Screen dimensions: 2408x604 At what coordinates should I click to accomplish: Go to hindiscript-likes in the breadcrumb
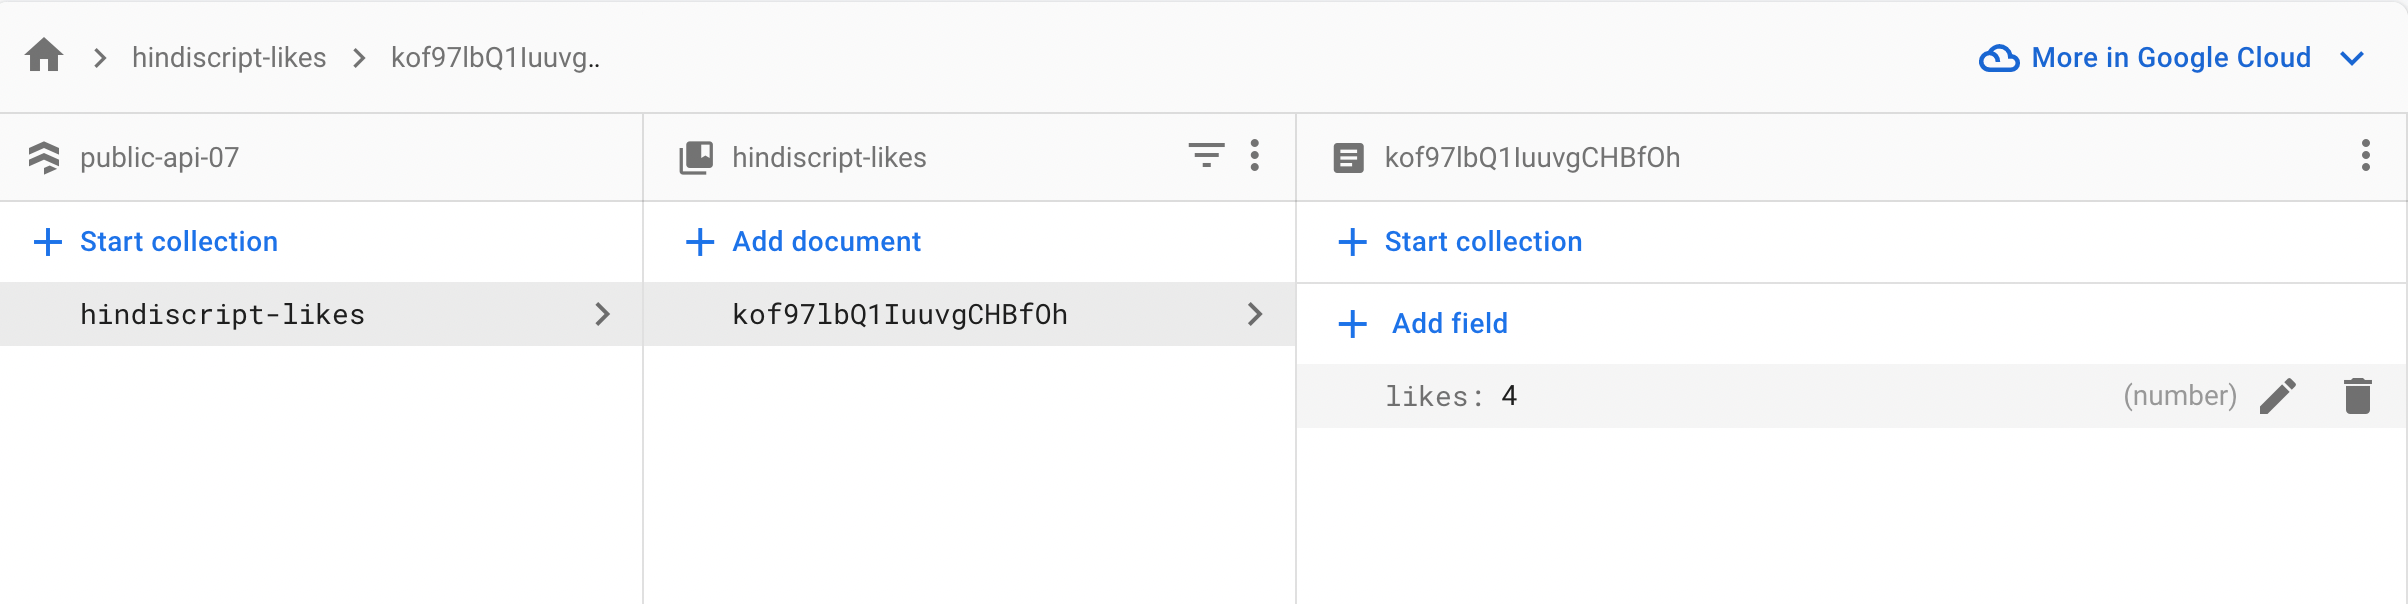229,58
